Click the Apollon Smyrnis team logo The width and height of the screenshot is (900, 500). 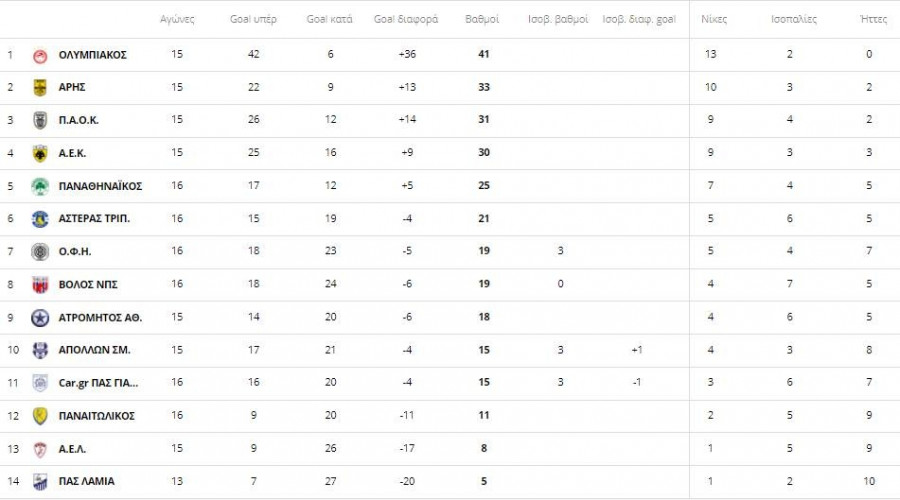click(x=40, y=350)
